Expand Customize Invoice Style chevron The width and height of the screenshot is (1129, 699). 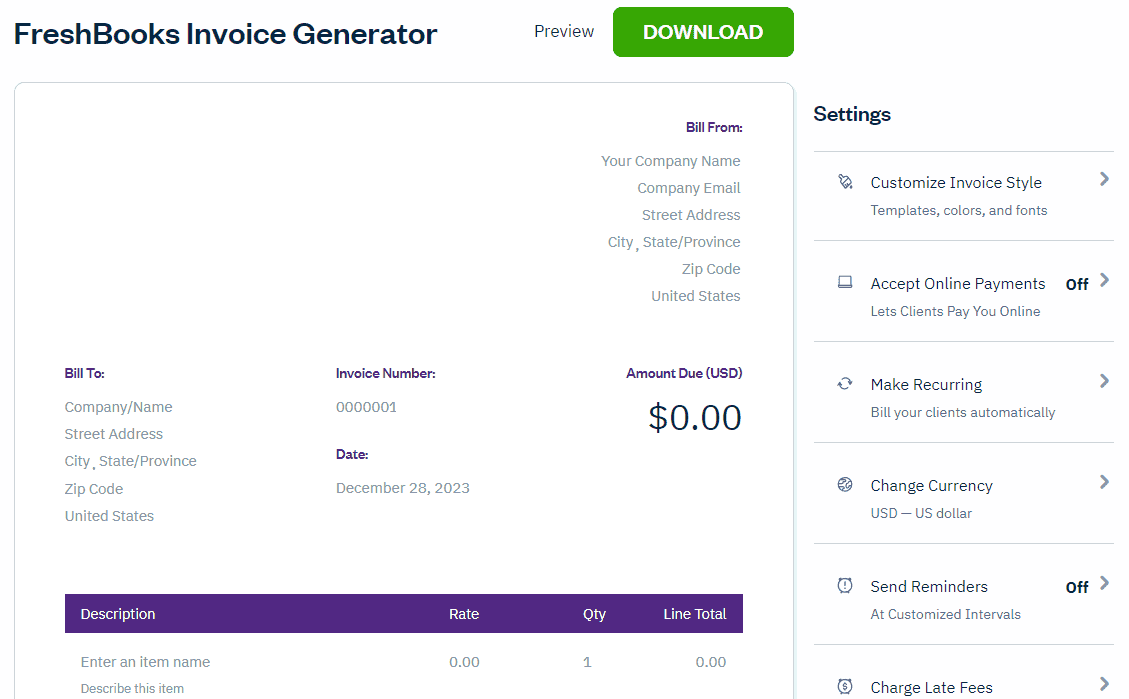coord(1105,179)
